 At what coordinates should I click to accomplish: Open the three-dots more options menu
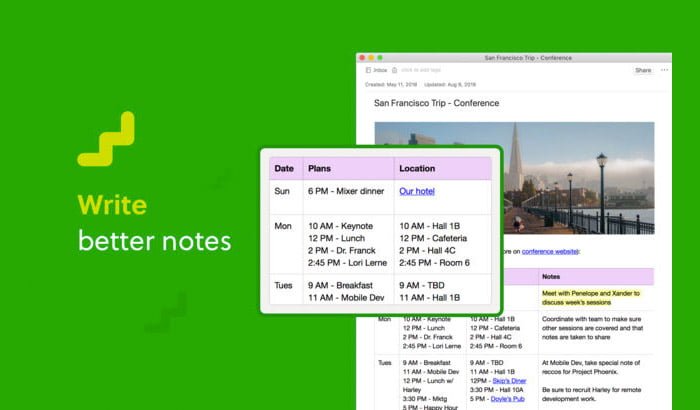click(664, 70)
